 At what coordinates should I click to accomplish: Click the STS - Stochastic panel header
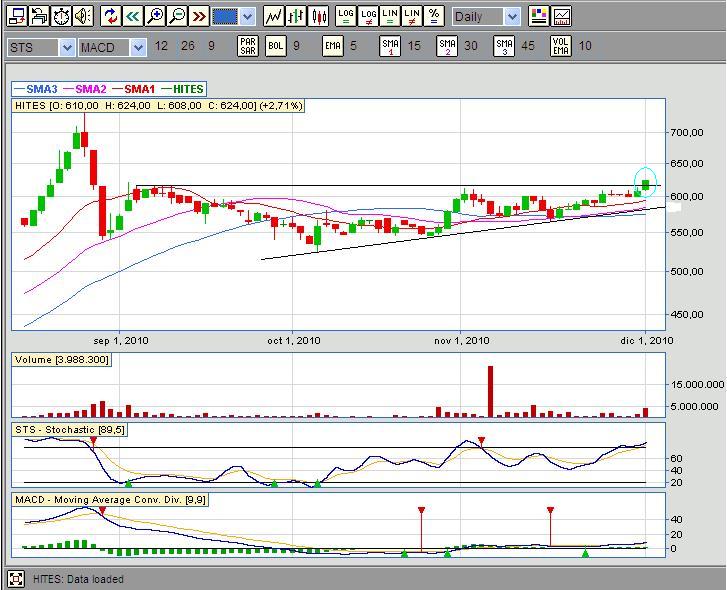(x=70, y=430)
